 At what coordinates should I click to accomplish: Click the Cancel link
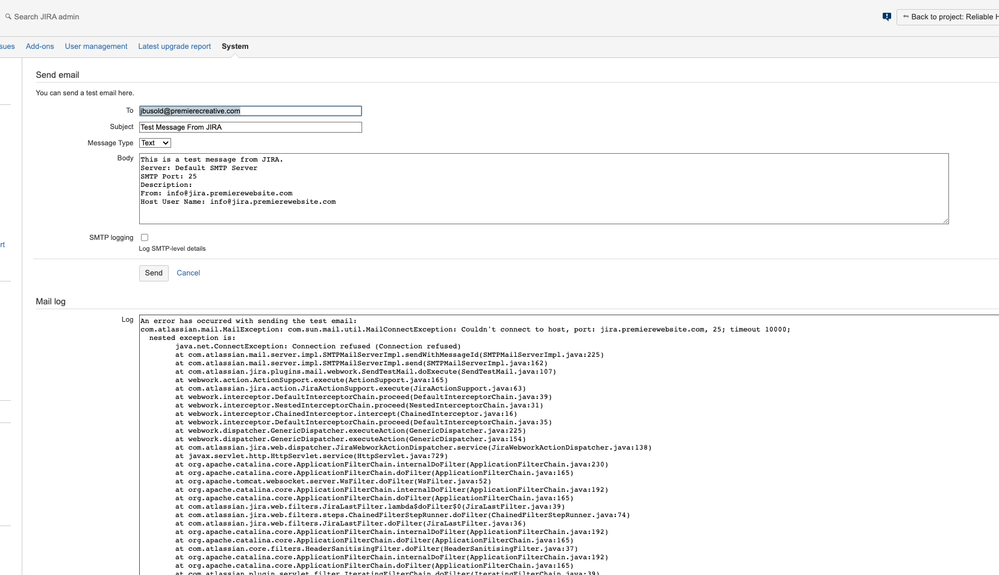coord(188,273)
